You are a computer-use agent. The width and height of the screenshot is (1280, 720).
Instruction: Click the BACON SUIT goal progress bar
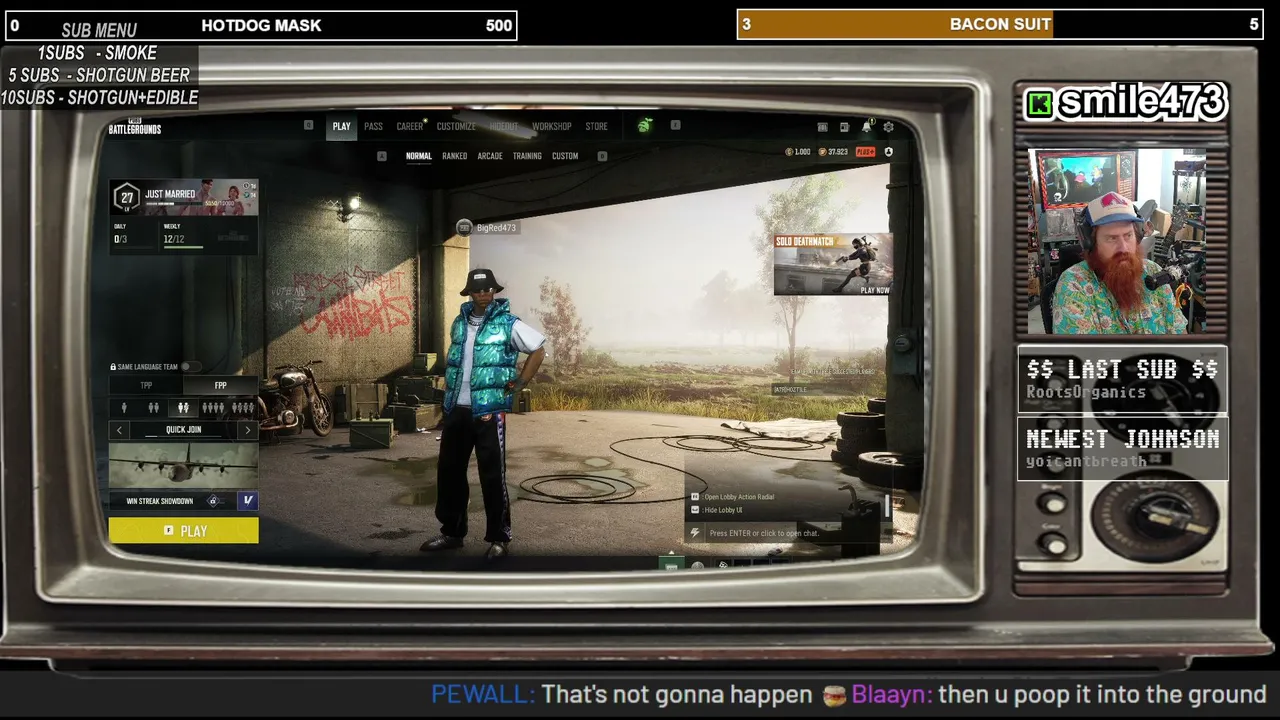coord(998,24)
